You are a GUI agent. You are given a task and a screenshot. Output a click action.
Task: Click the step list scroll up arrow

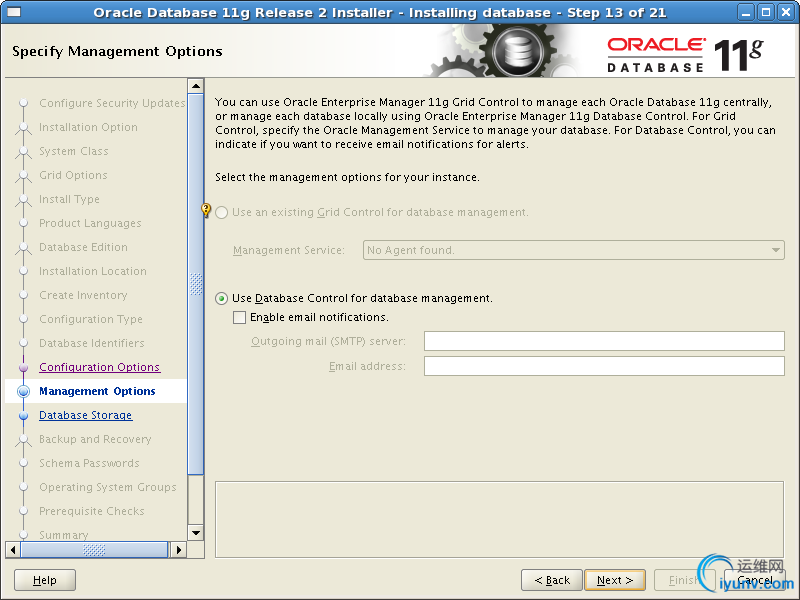(x=196, y=86)
